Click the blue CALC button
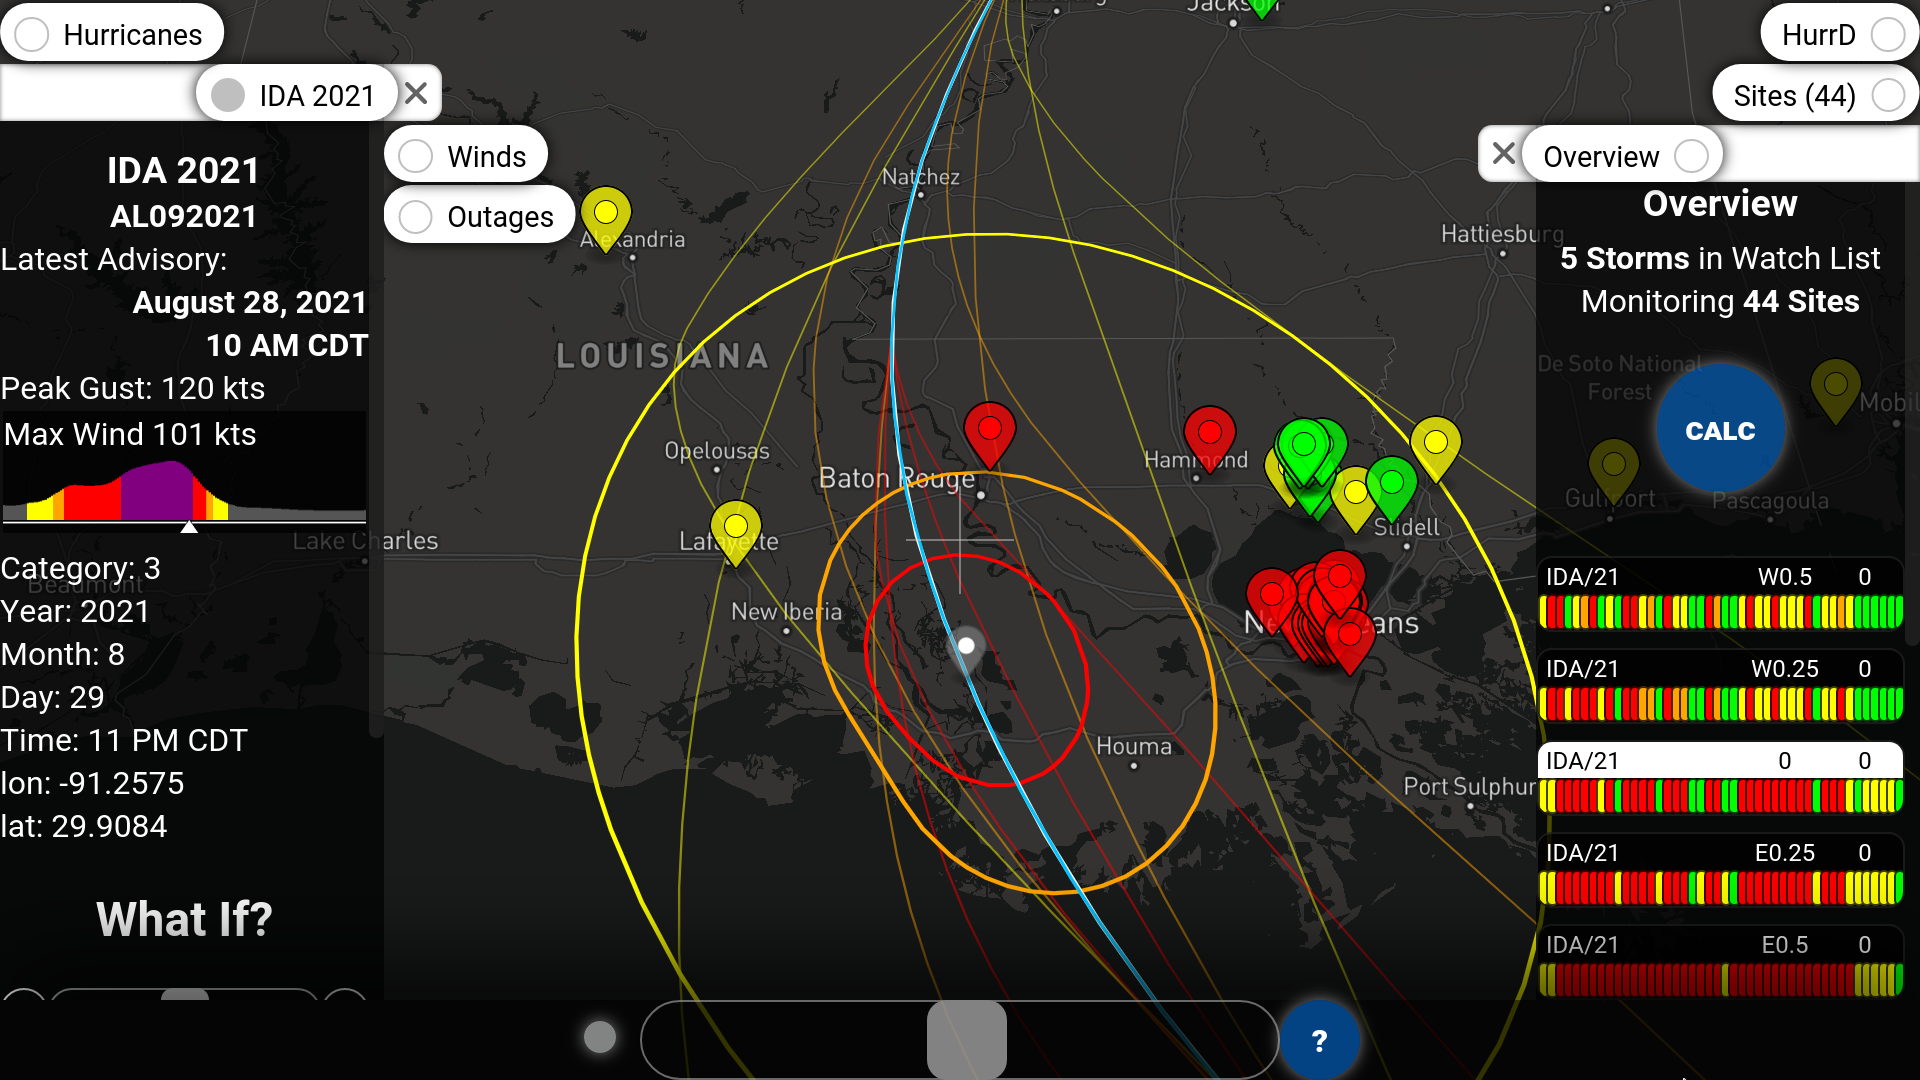This screenshot has height=1080, width=1920. click(x=1720, y=431)
